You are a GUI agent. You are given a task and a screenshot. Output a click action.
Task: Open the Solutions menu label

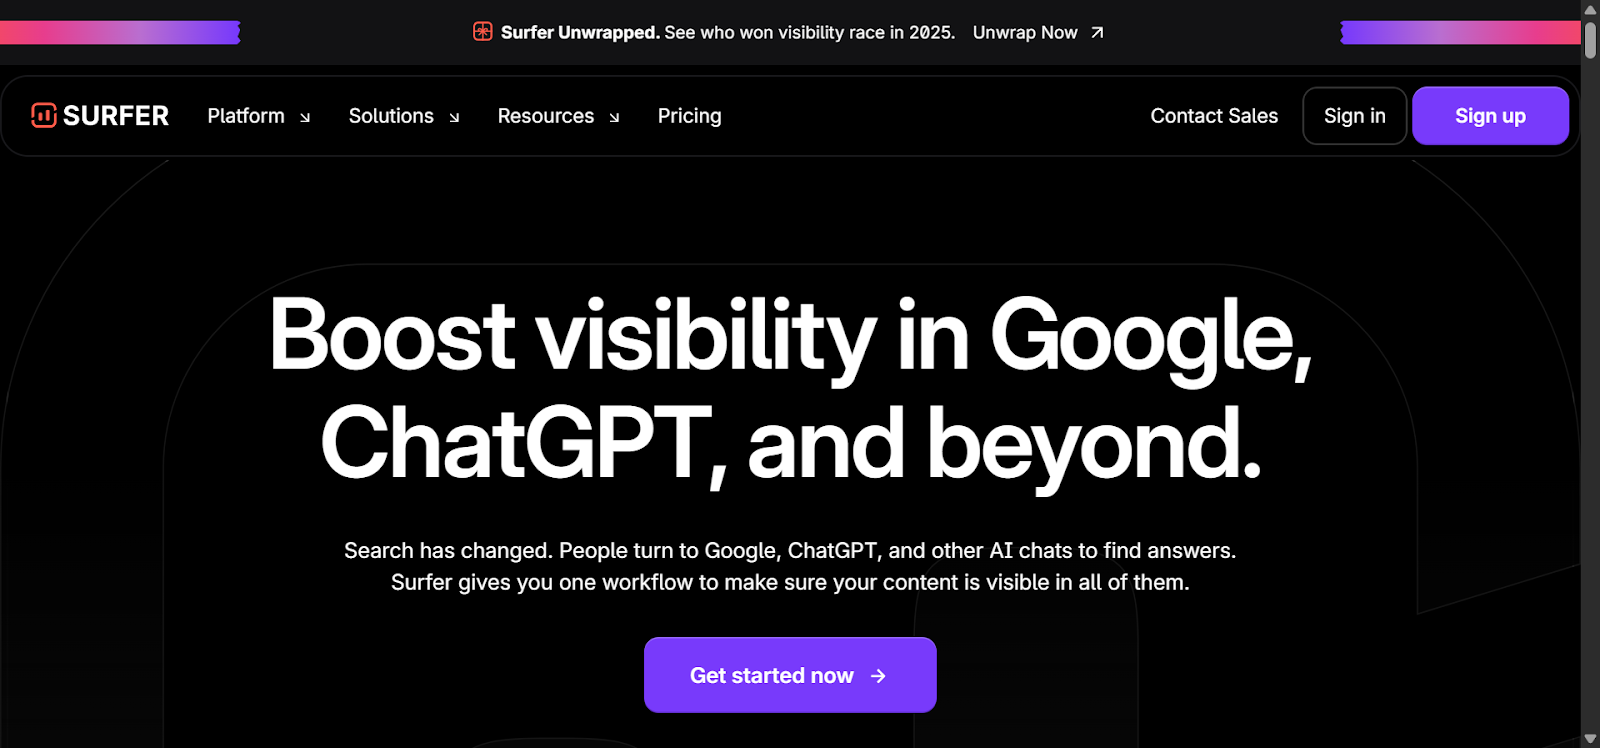(391, 116)
